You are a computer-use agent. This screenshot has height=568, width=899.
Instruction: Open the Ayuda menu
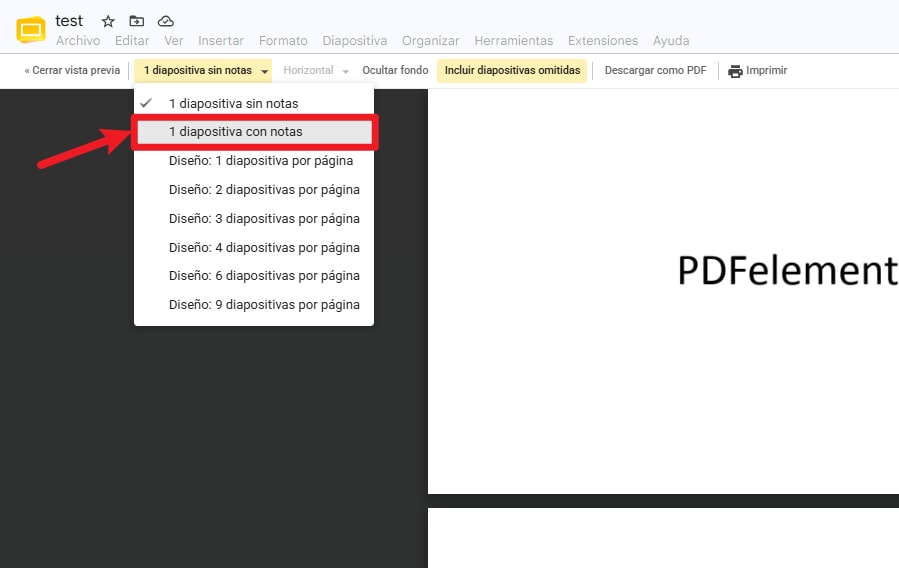coord(671,41)
